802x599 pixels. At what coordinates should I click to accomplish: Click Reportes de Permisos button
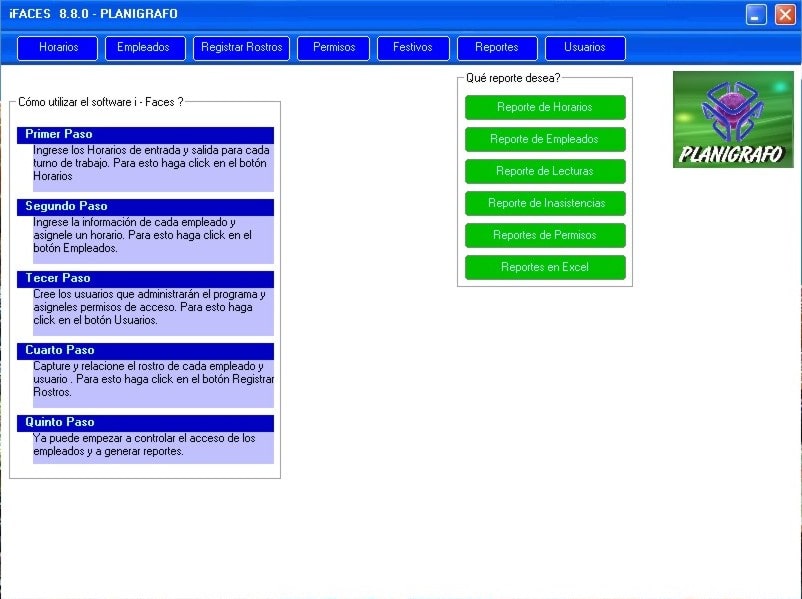(545, 235)
